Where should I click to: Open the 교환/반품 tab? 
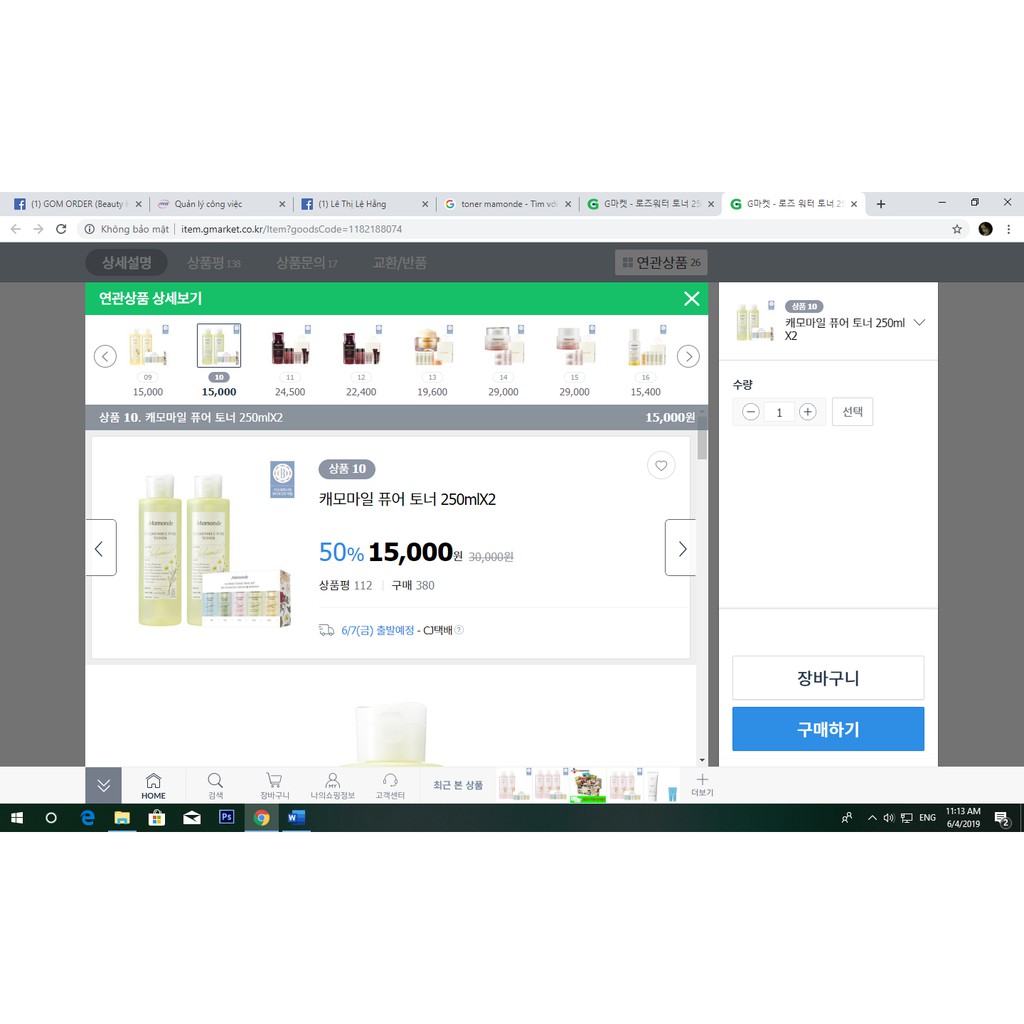click(400, 263)
